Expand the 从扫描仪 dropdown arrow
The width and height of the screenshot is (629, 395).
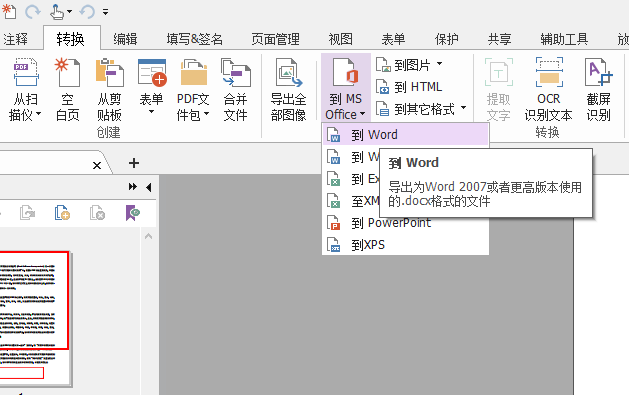tap(39, 114)
